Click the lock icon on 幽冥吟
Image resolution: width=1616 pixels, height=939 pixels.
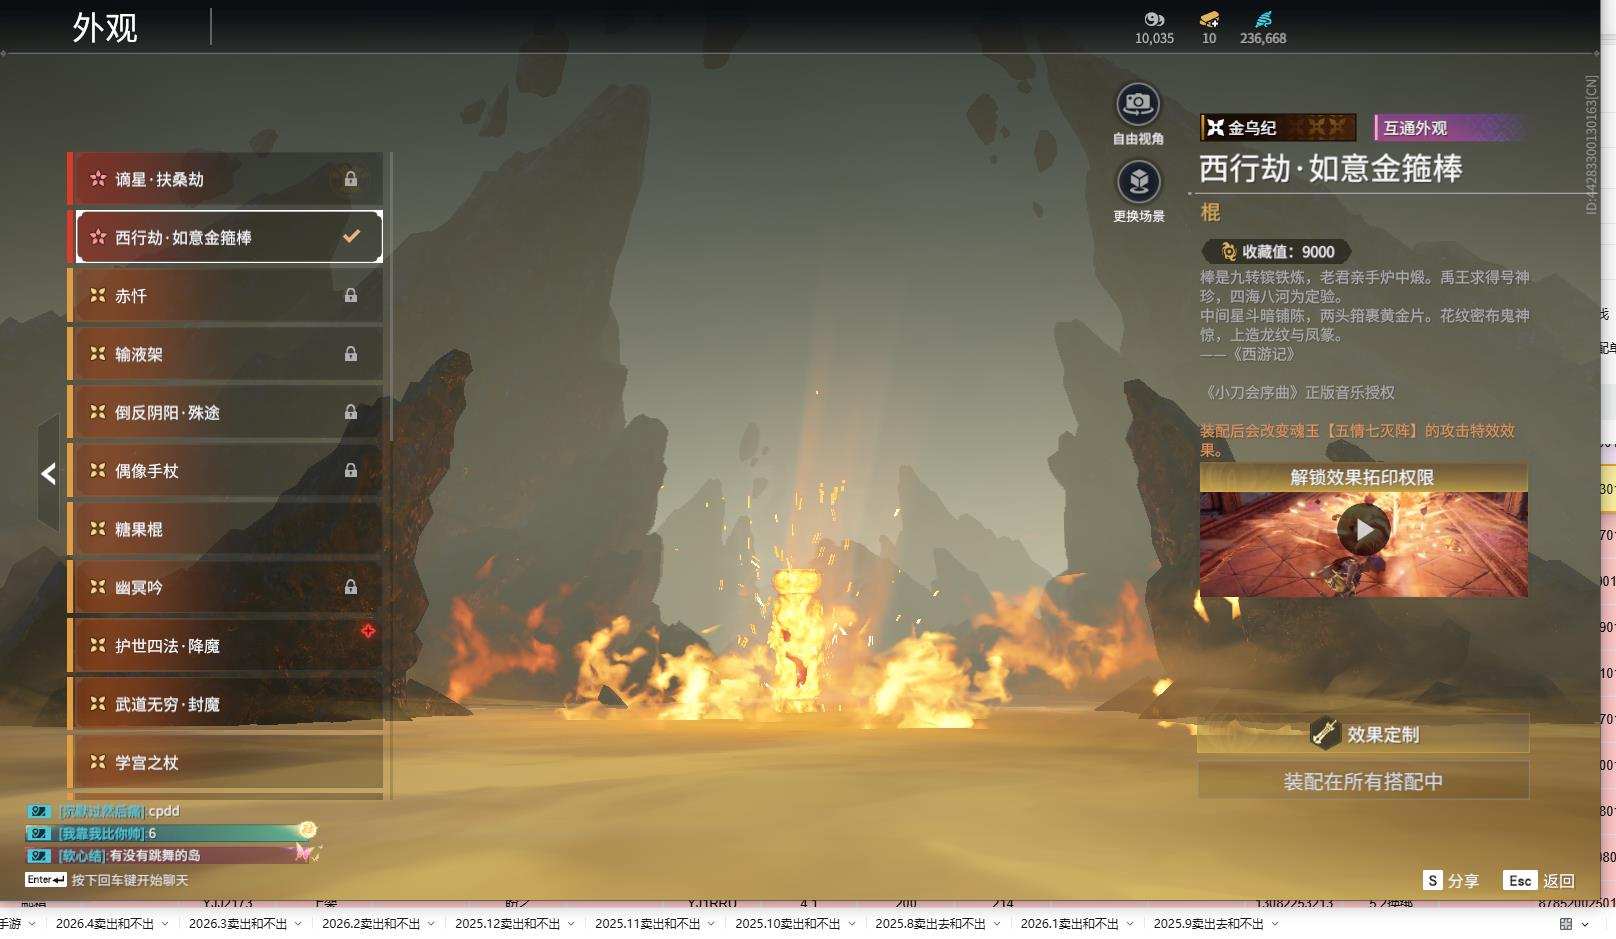pos(351,587)
